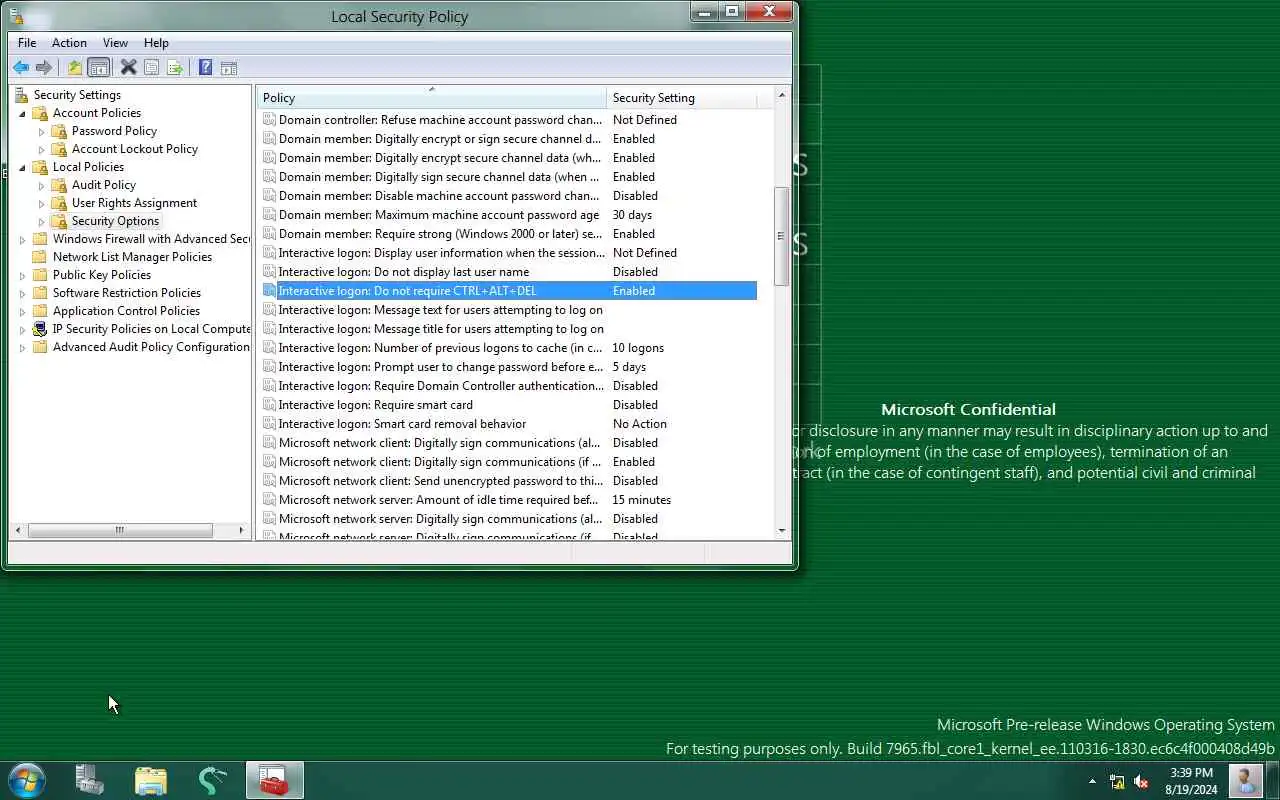Expand the Software Restriction Policies node
The width and height of the screenshot is (1280, 800).
(x=22, y=293)
